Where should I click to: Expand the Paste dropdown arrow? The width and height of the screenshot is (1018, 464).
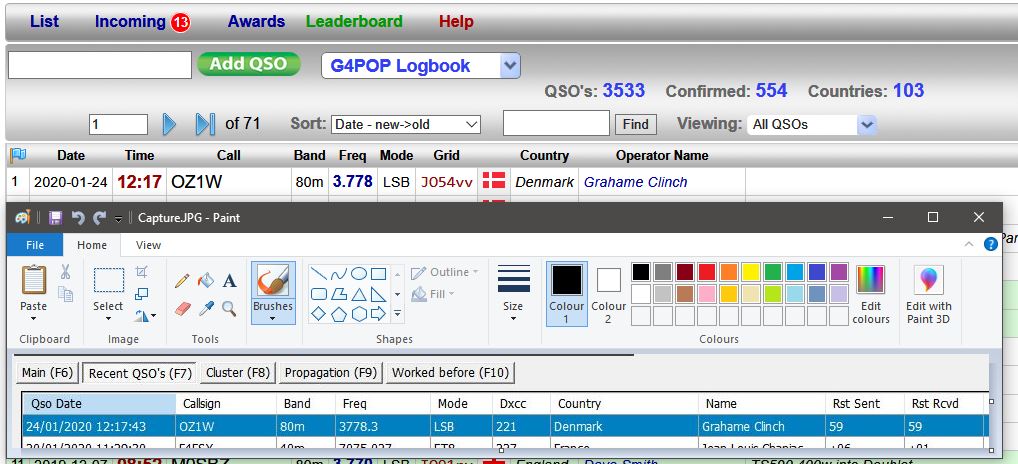[x=33, y=319]
